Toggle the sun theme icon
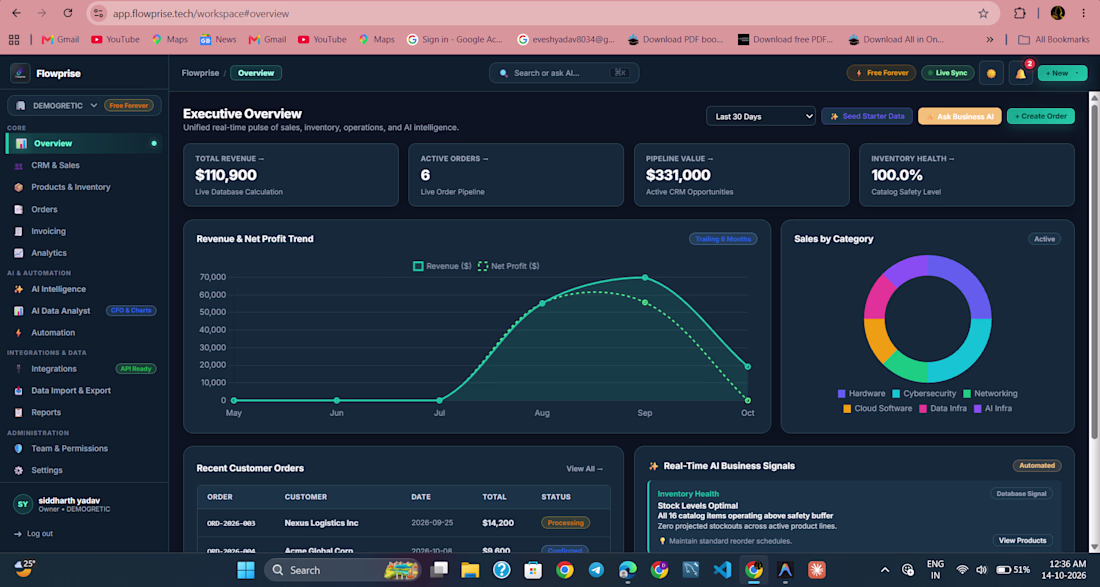This screenshot has width=1100, height=587. click(991, 73)
